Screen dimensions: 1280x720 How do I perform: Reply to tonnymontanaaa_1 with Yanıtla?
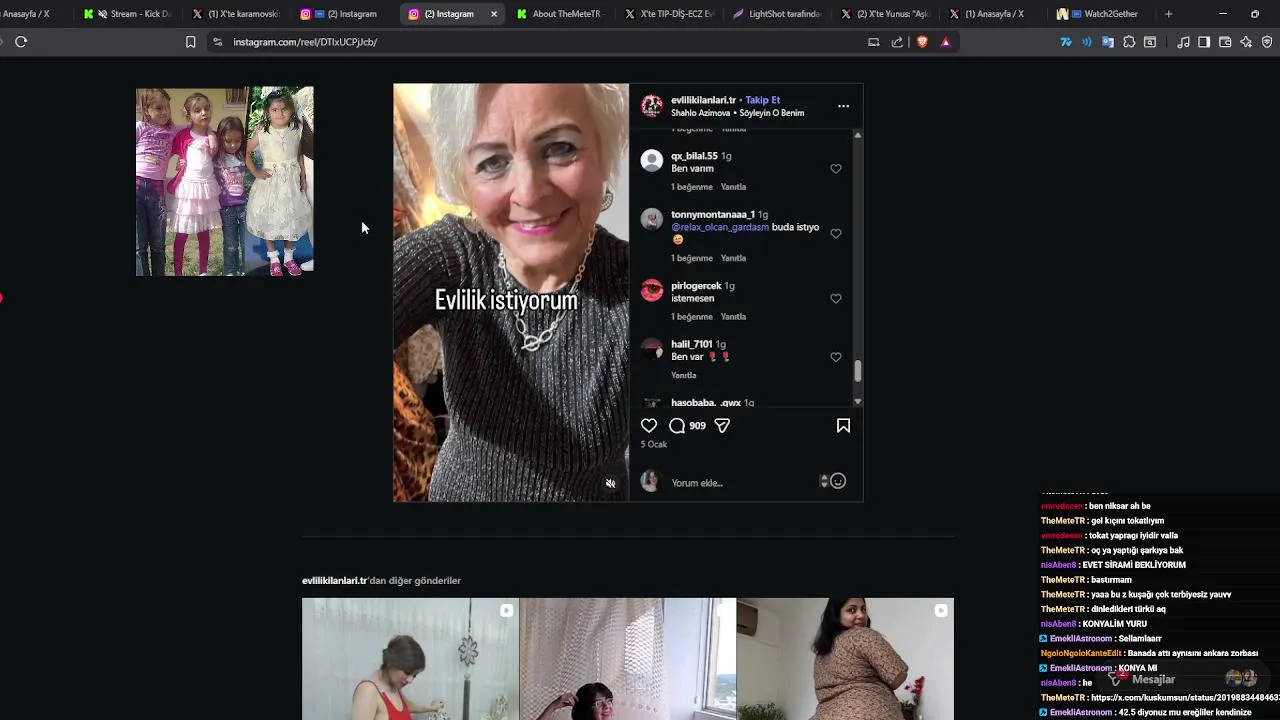pos(733,258)
